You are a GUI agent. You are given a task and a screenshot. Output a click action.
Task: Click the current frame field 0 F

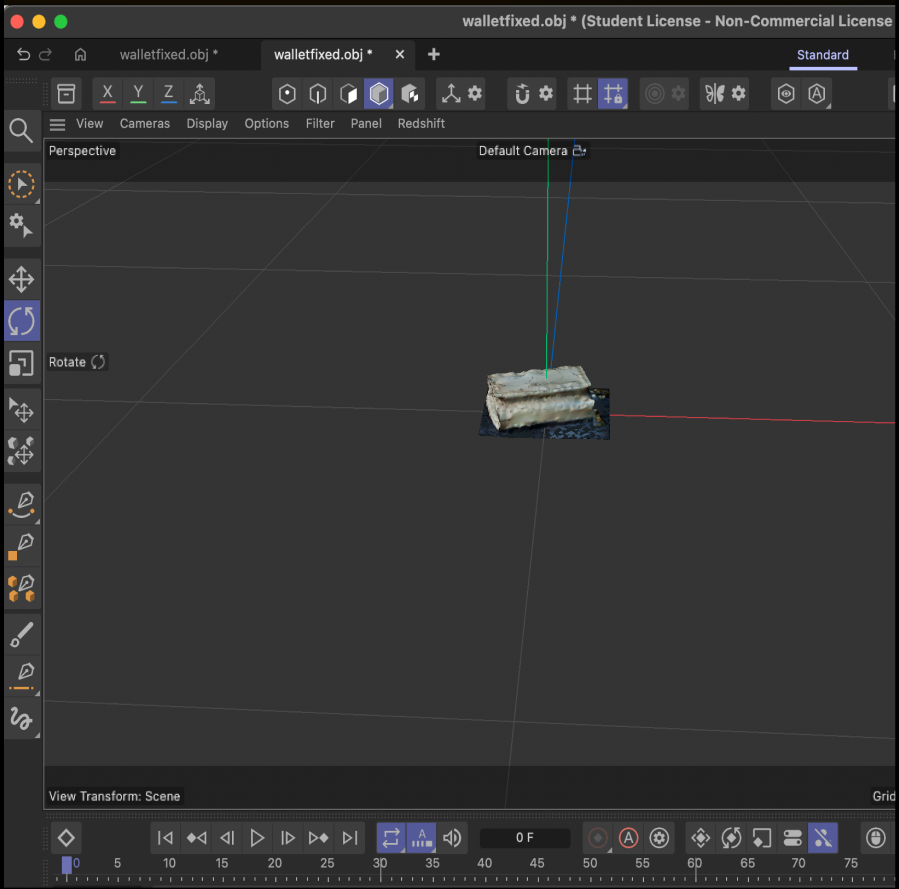(x=525, y=838)
